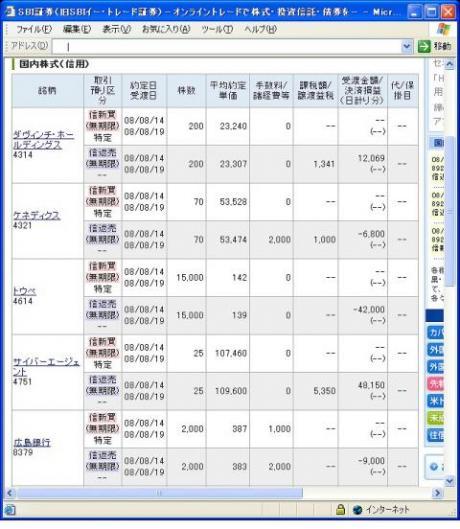This screenshot has height=529, width=460.
Task: Click the 約定日 受渡日 column header
Action: (x=144, y=90)
